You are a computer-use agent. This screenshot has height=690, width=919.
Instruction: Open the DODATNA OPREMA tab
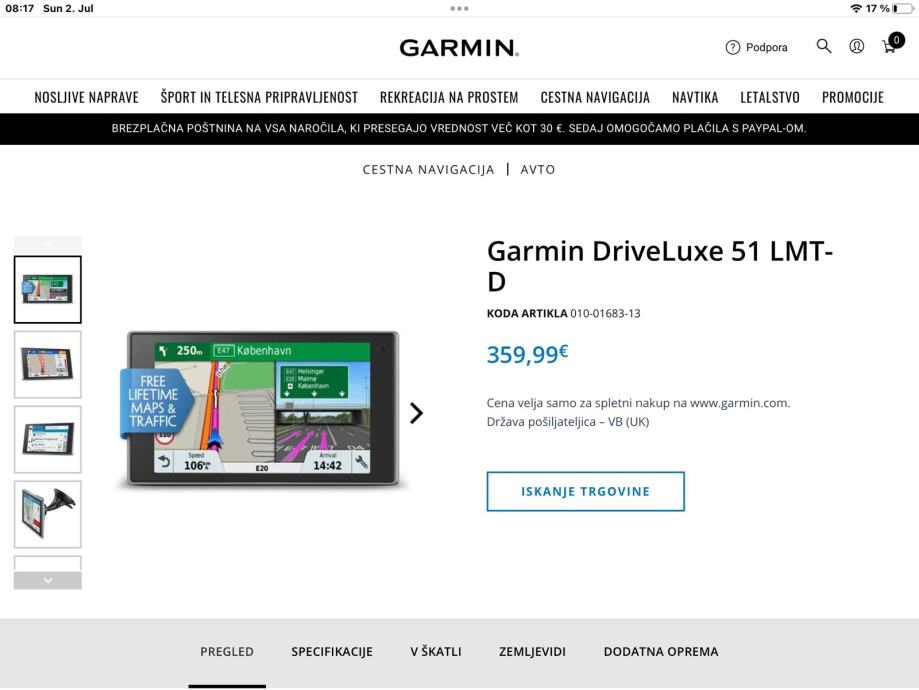click(x=661, y=652)
